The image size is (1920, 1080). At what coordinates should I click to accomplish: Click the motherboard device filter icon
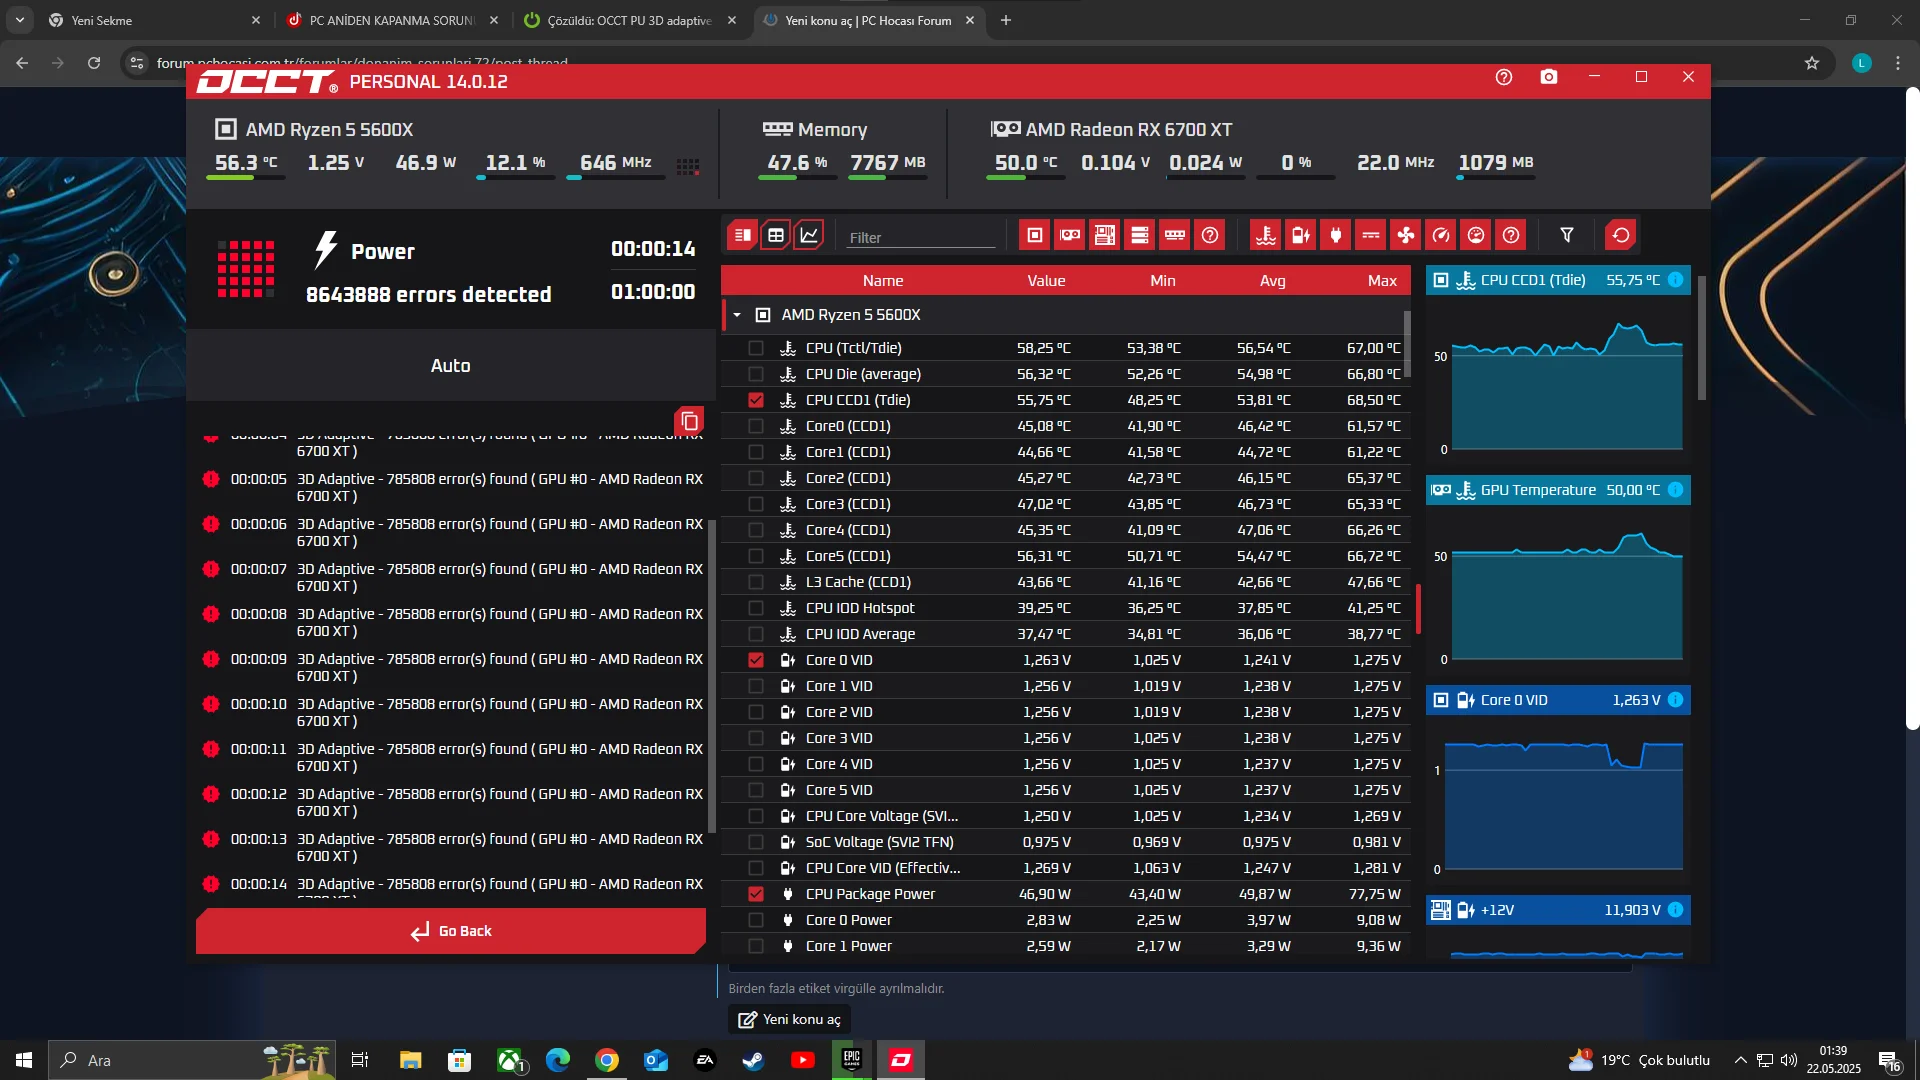tap(1105, 235)
